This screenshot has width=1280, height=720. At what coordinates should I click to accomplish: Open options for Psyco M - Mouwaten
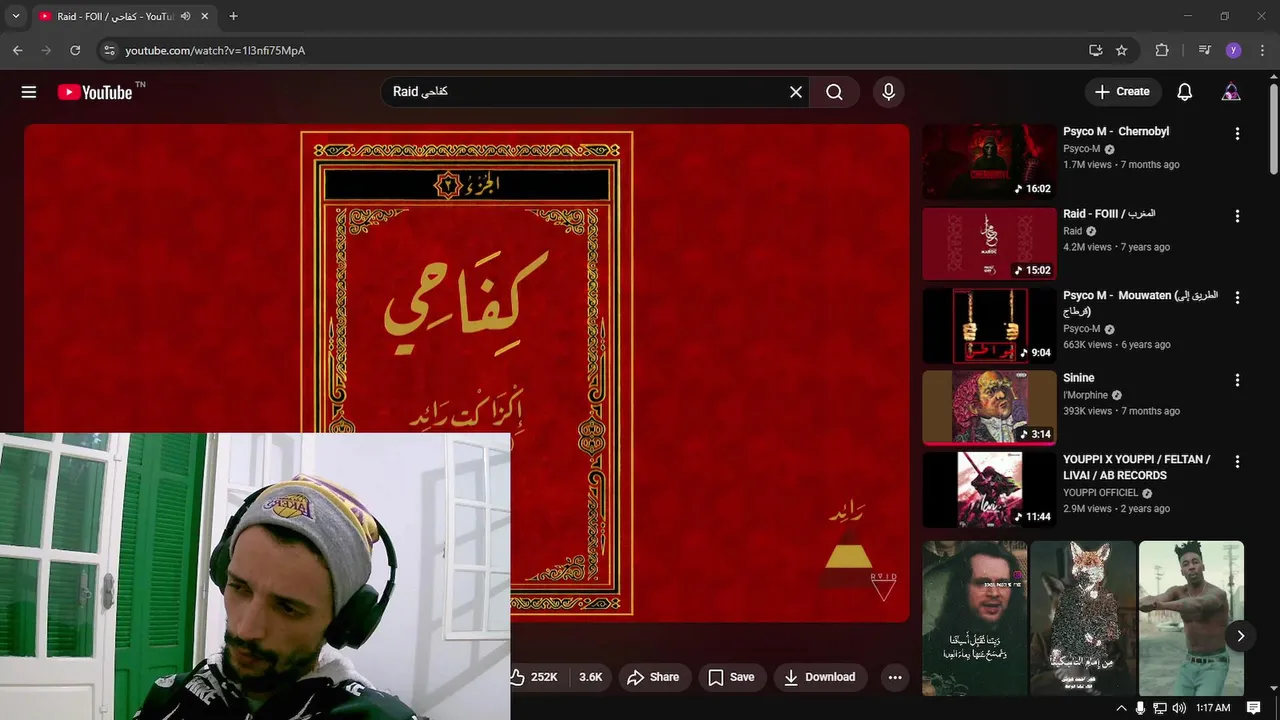tap(1237, 298)
